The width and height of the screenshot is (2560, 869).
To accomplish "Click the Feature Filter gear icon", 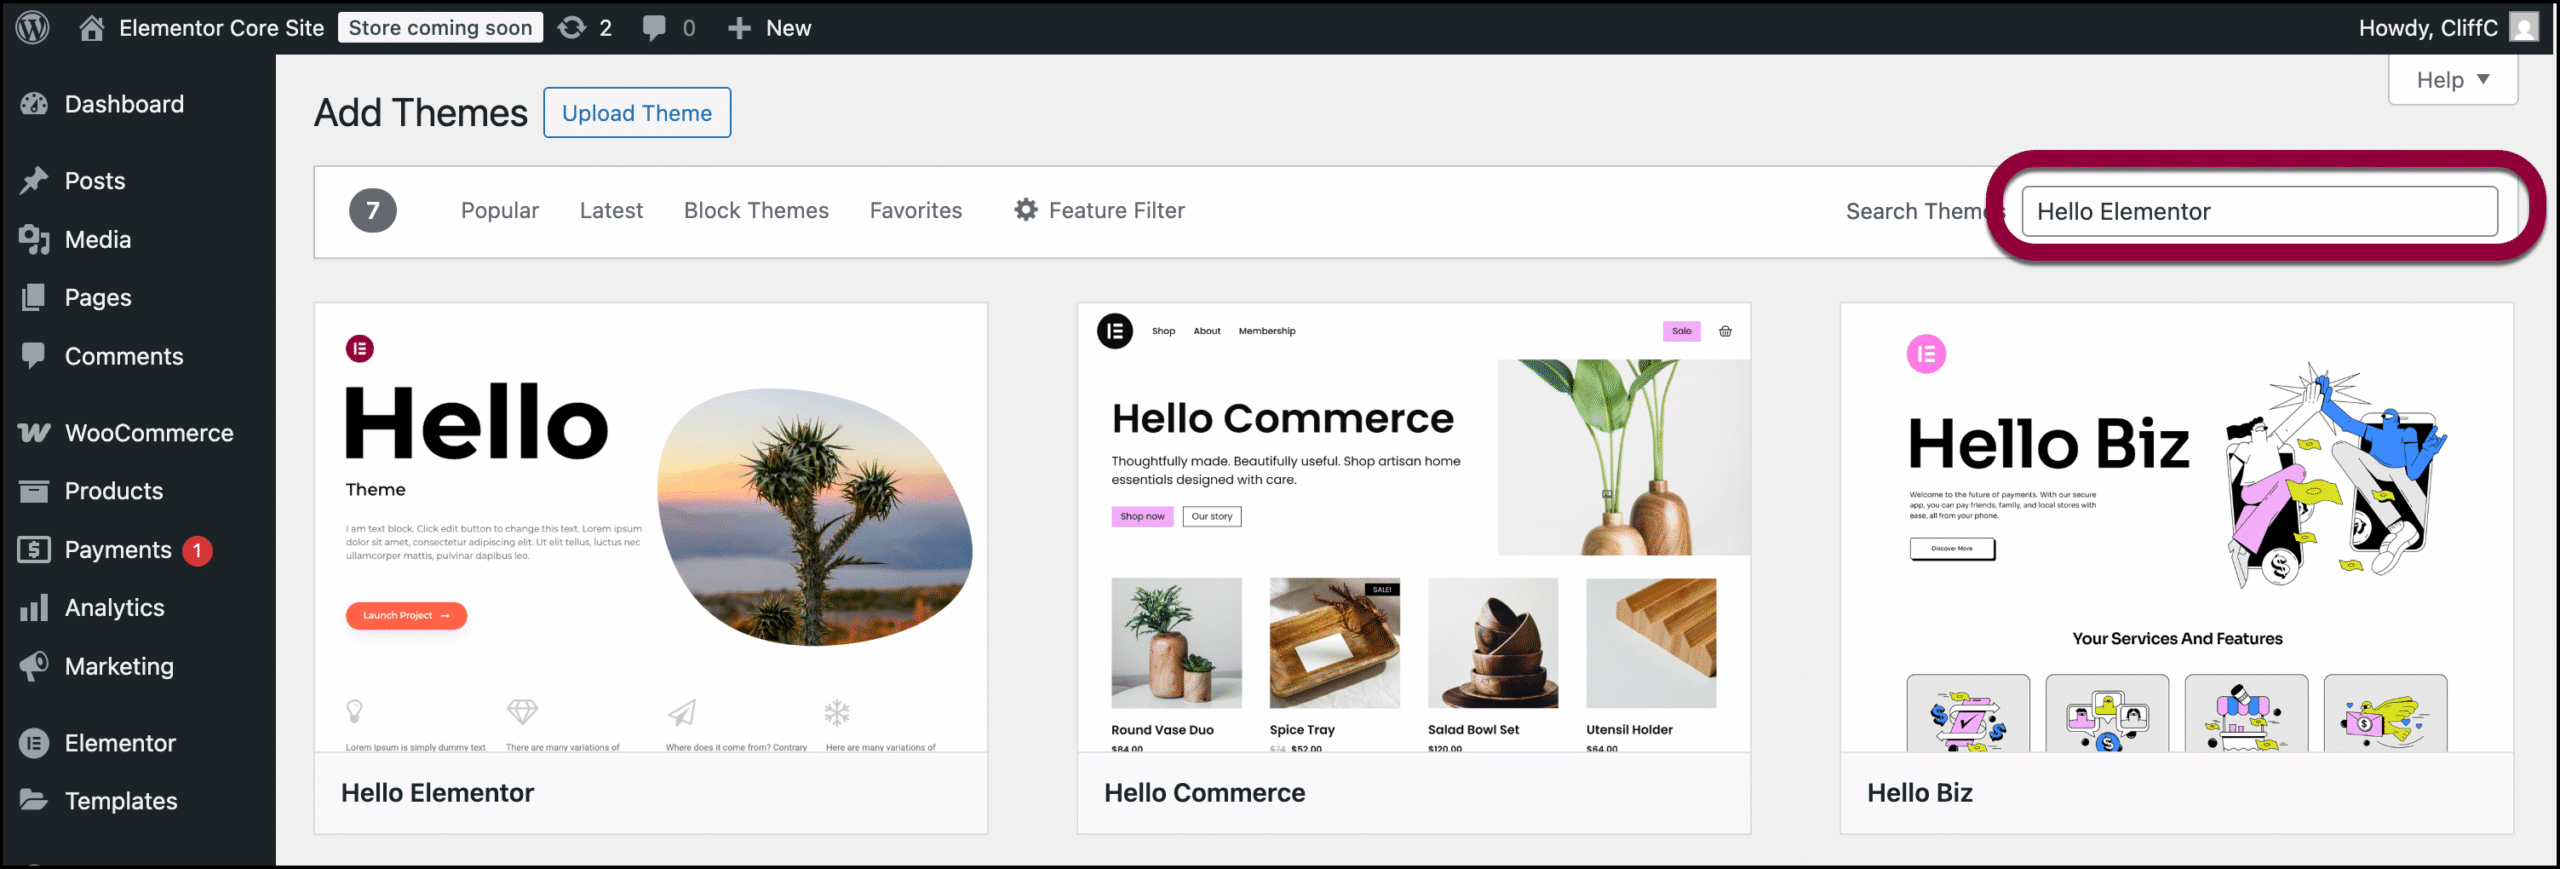I will pyautogui.click(x=1026, y=210).
